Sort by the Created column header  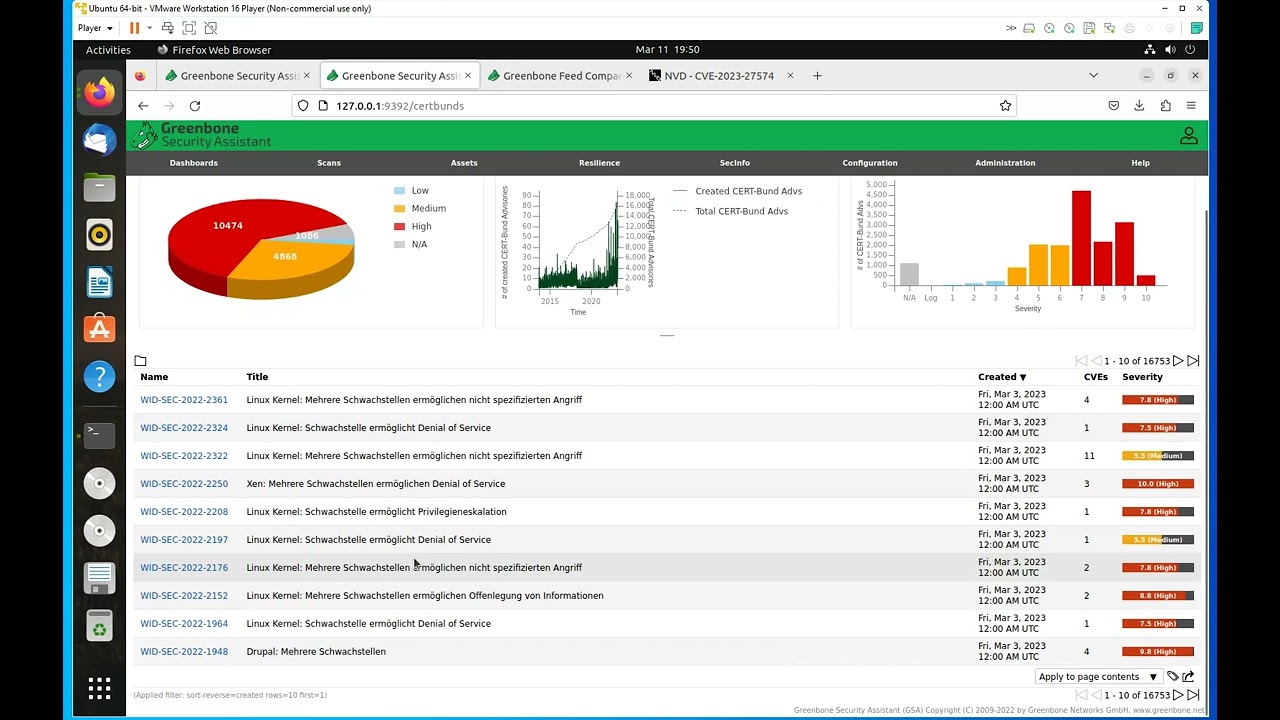[x=1002, y=377]
